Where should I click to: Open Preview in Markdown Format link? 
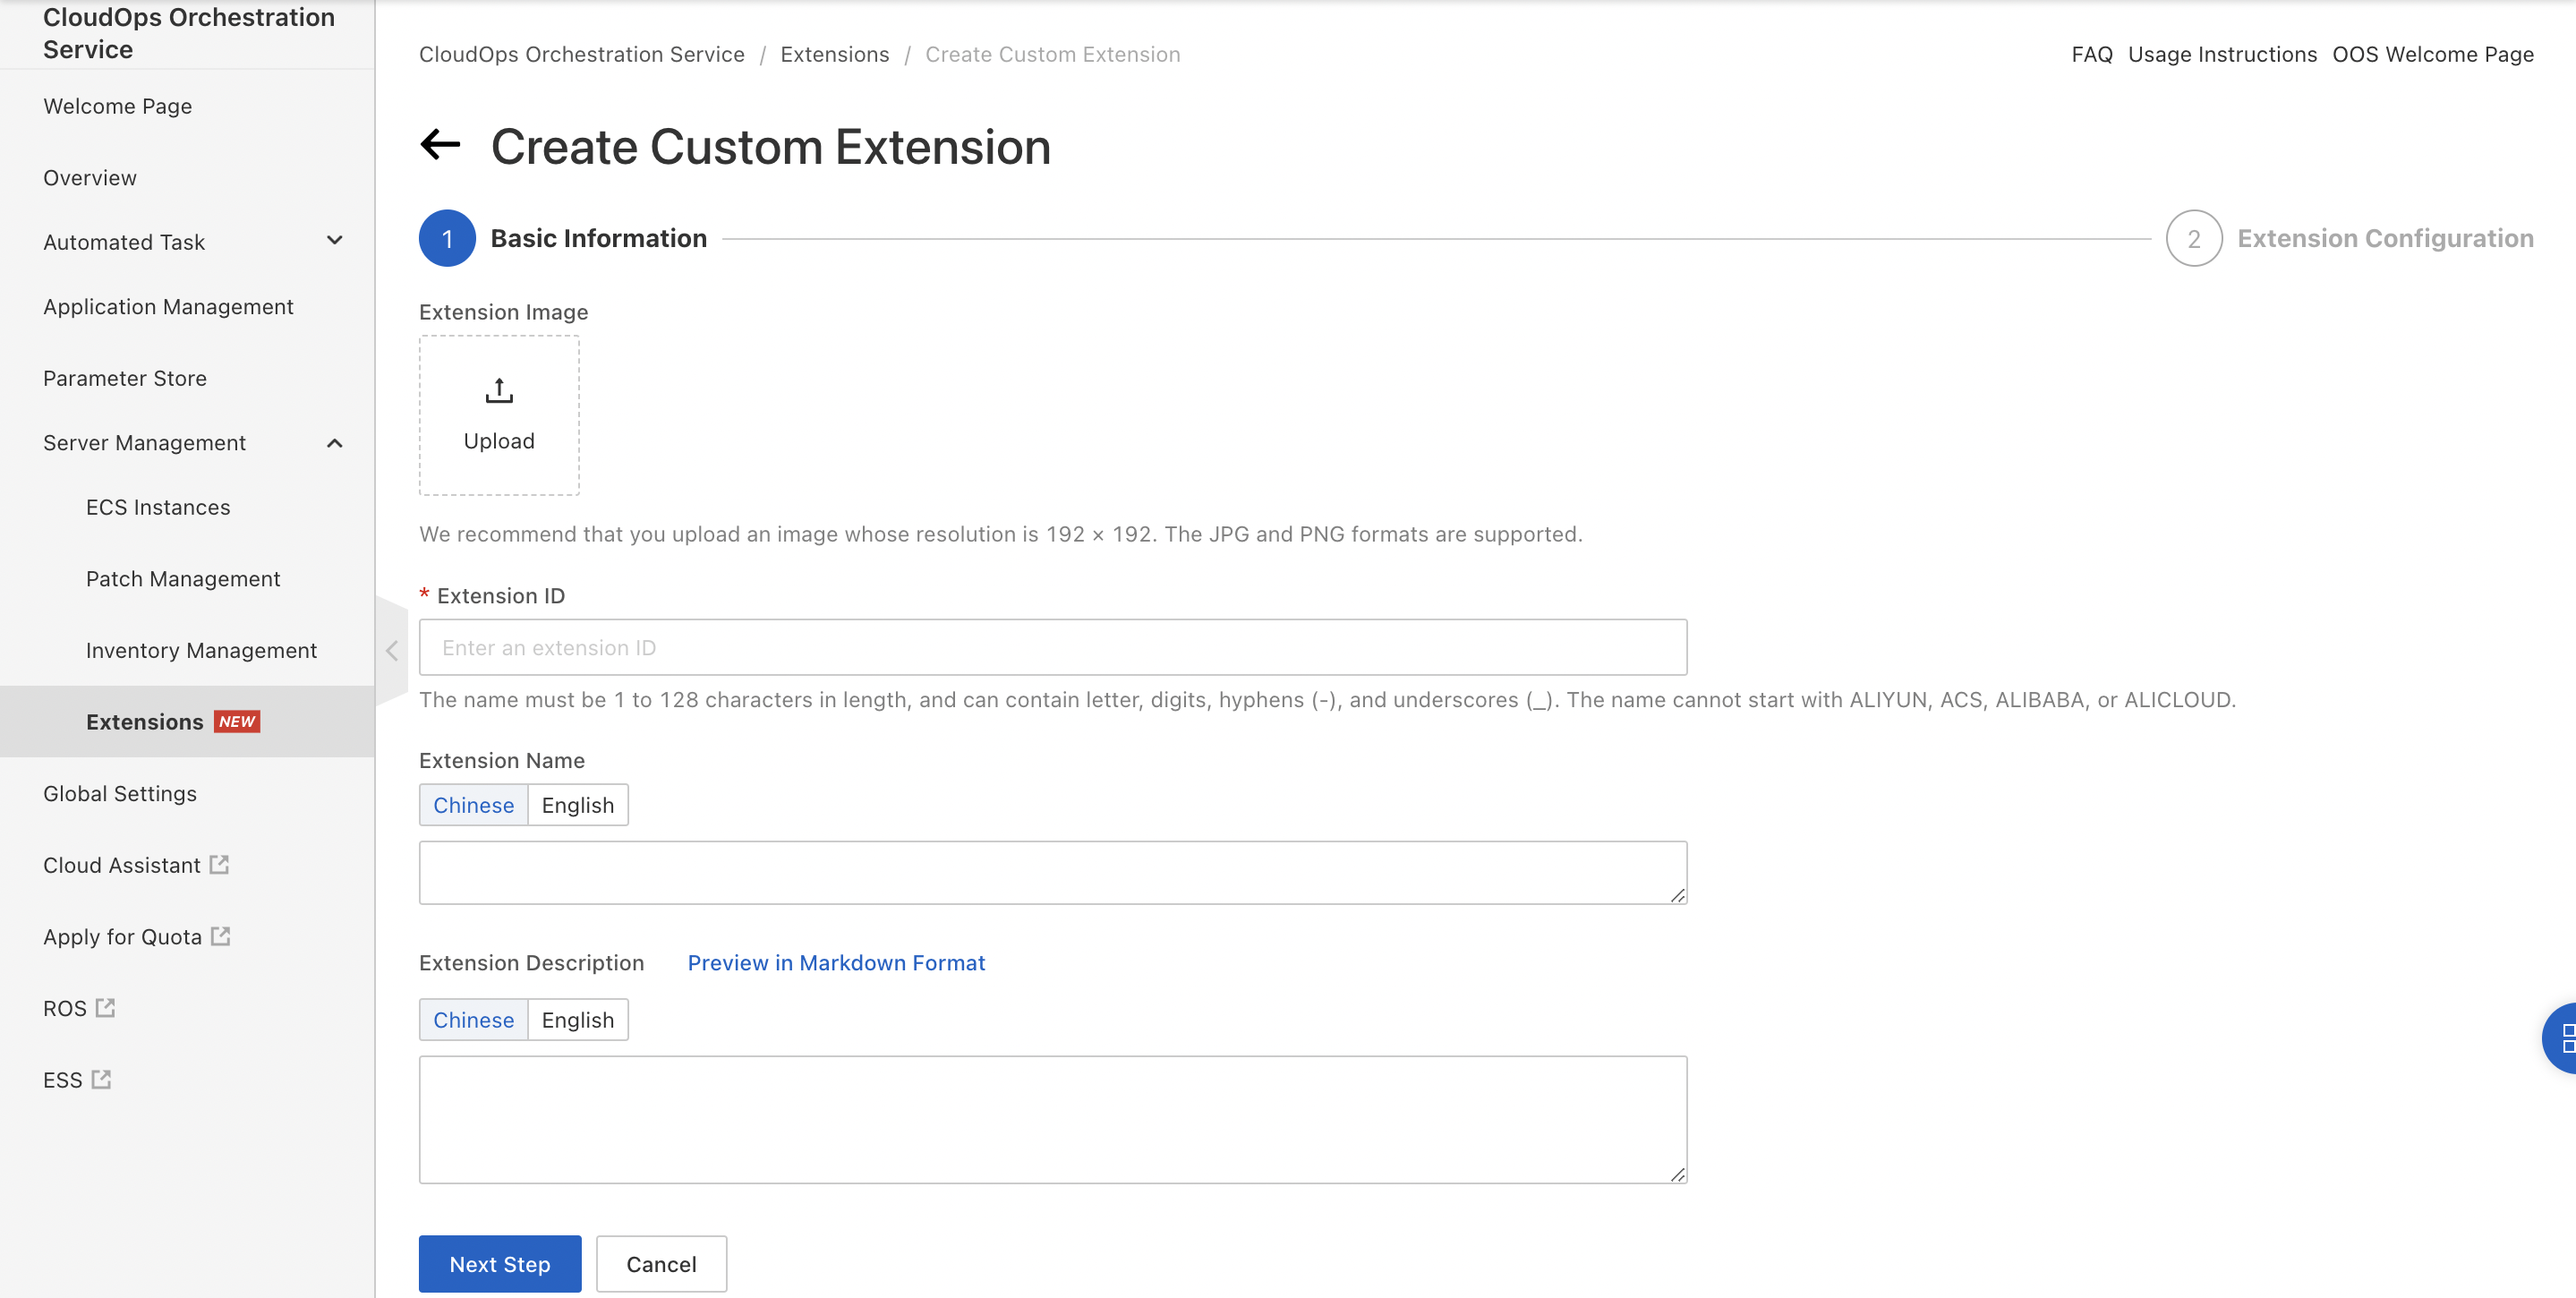click(836, 963)
